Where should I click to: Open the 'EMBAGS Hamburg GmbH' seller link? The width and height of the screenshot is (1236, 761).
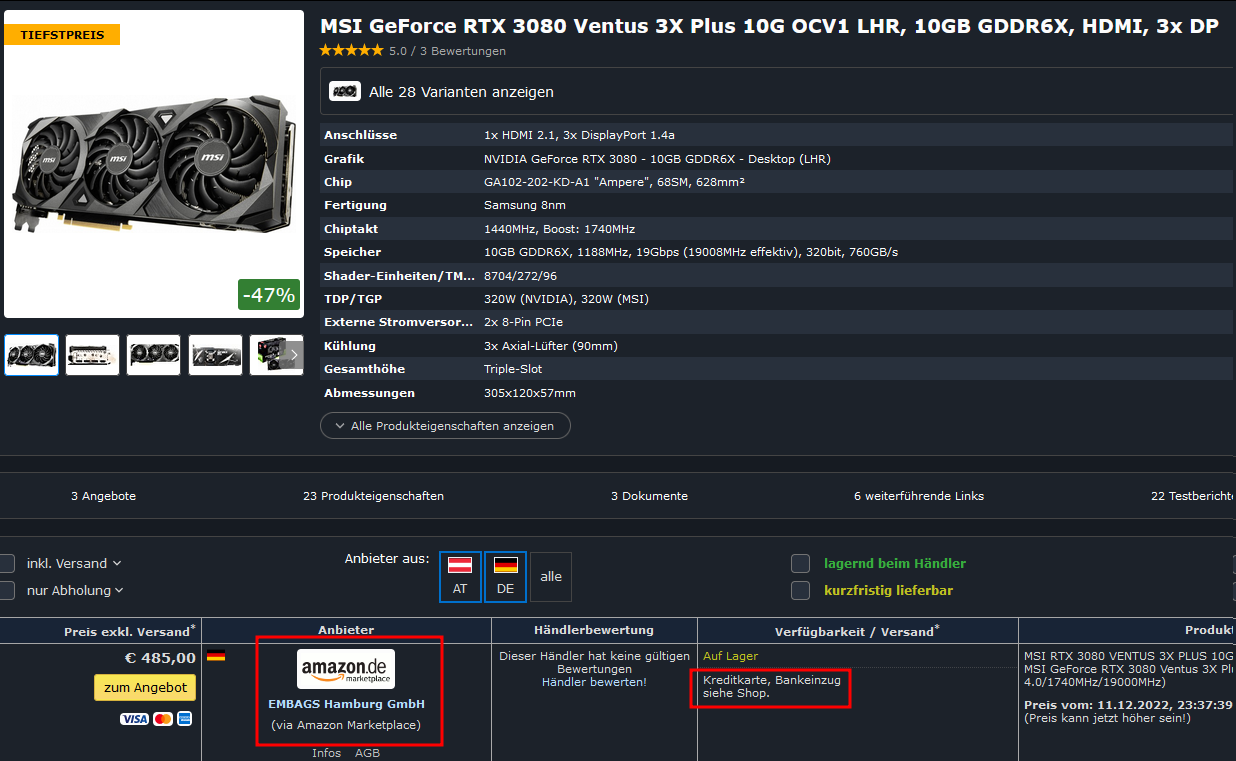pyautogui.click(x=346, y=704)
